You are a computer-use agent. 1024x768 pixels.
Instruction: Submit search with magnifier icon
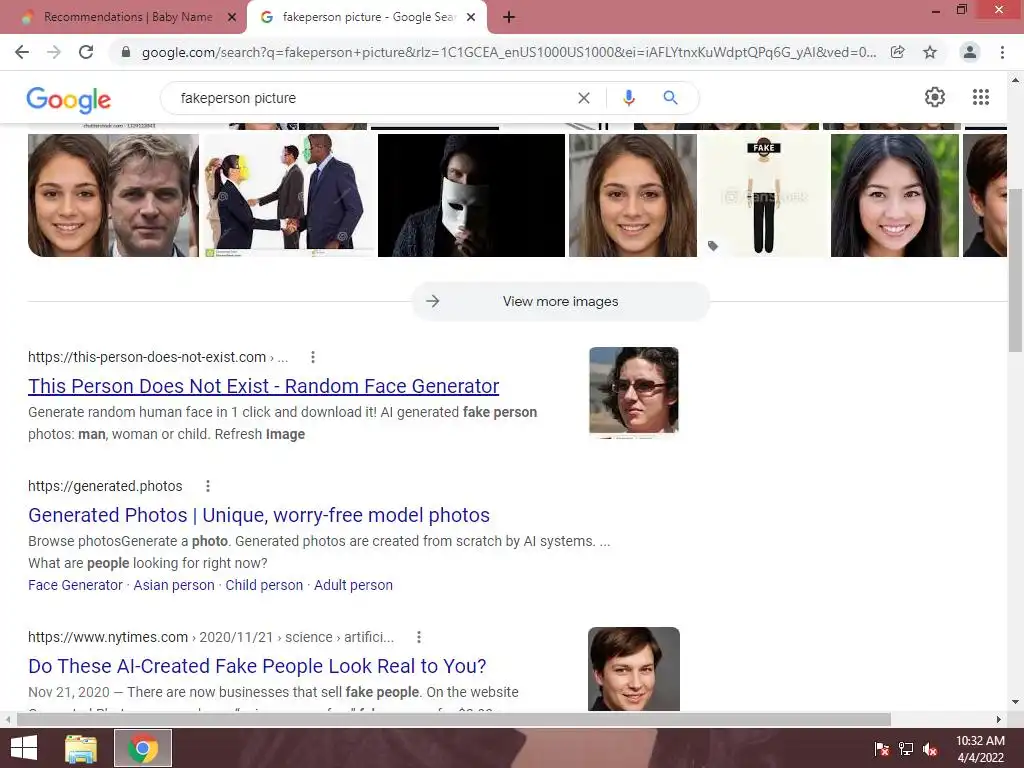[x=670, y=98]
